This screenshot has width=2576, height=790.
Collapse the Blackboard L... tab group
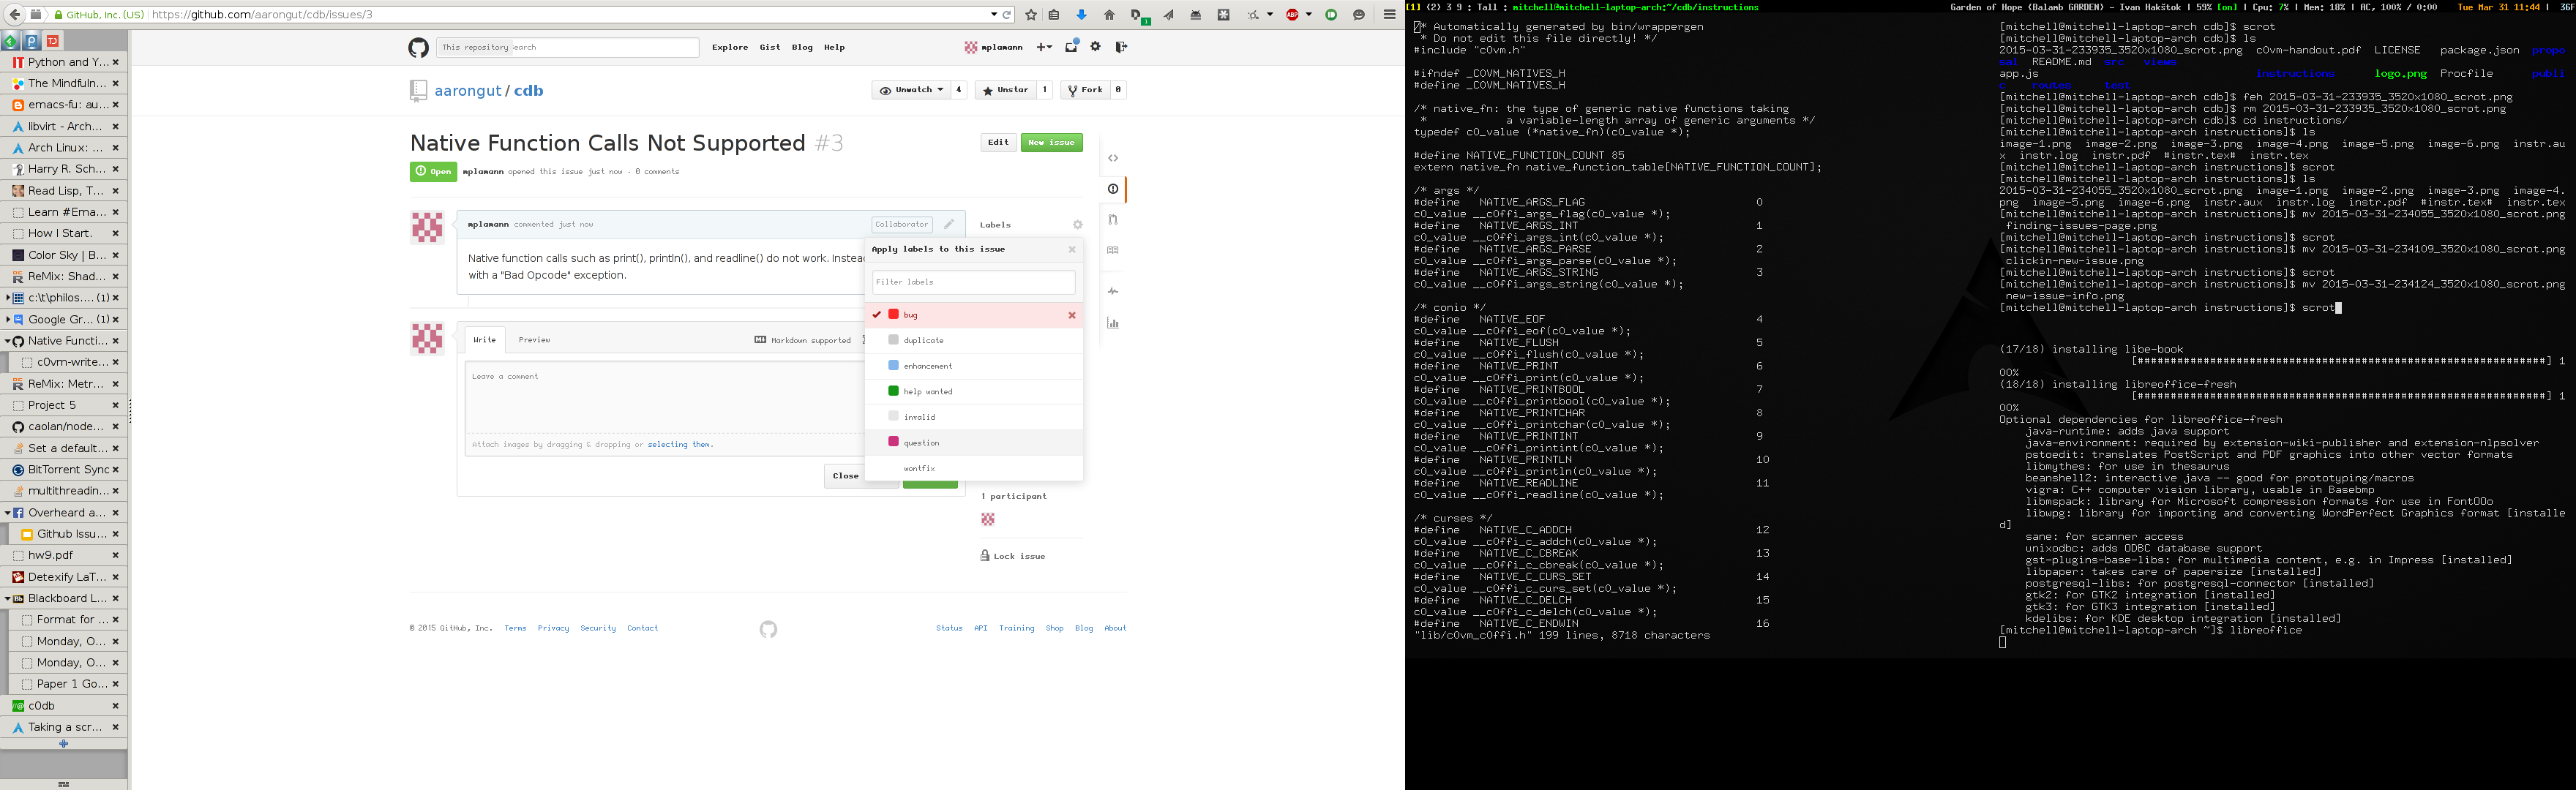pos(8,598)
